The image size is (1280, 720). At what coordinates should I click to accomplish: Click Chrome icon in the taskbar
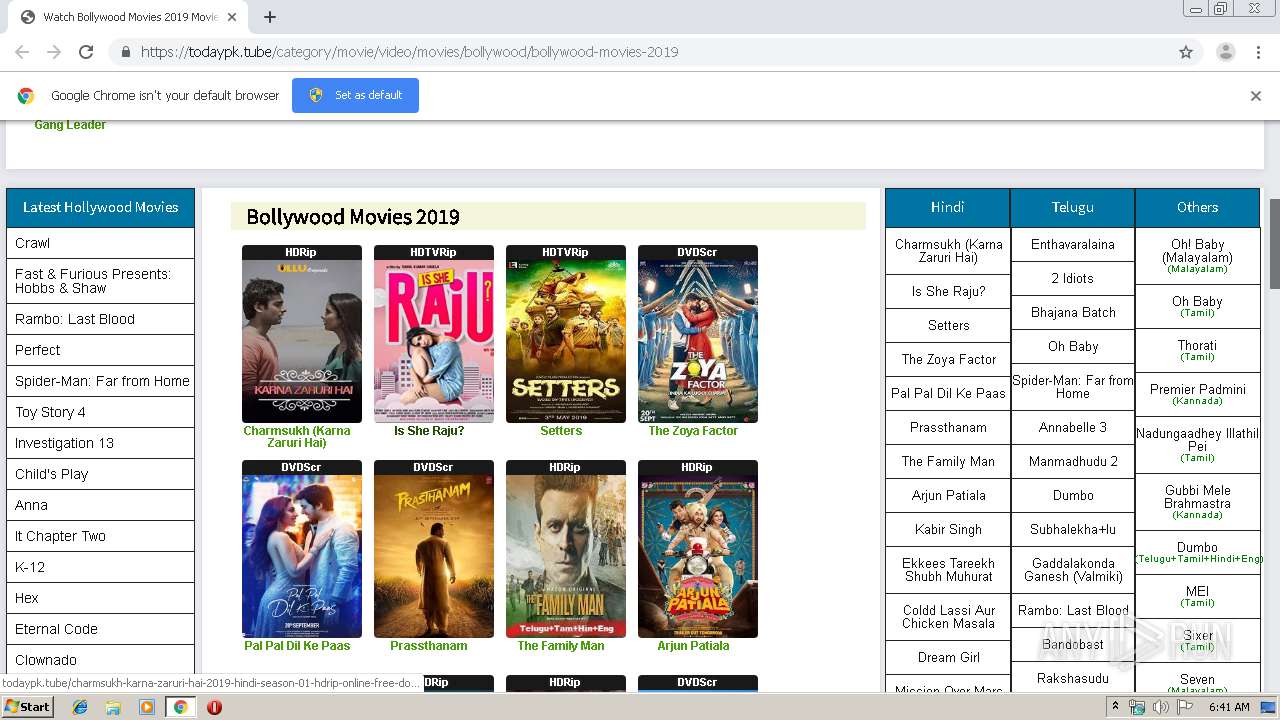[180, 707]
